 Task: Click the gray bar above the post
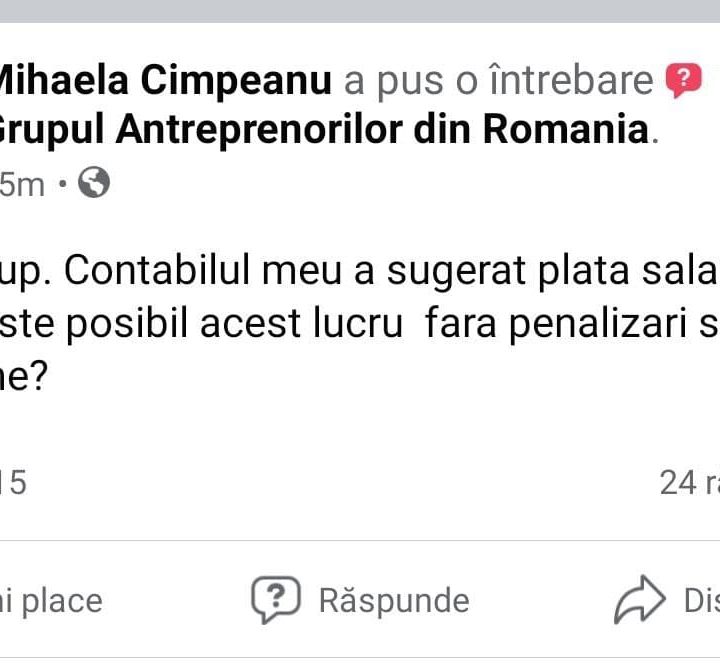360,11
